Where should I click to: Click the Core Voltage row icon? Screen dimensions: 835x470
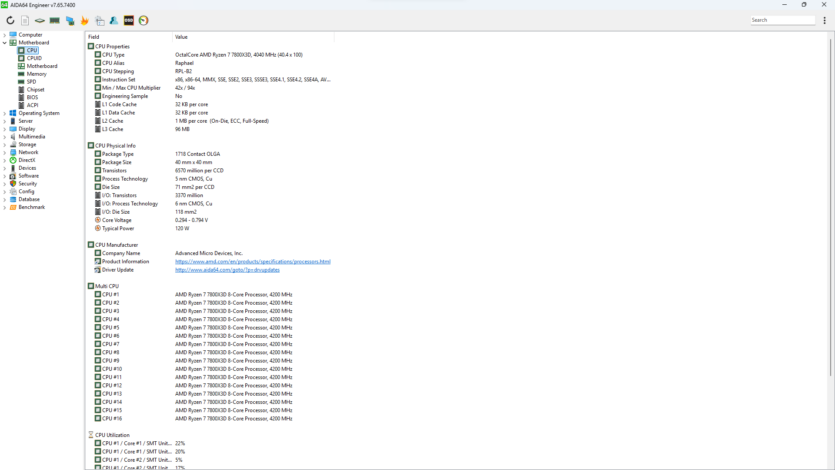tap(97, 220)
